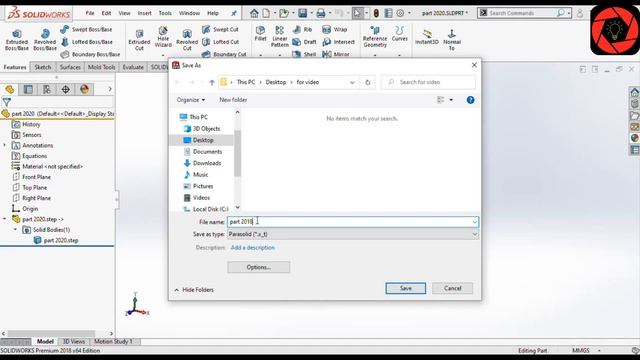
Task: Open the Motion Study 1 tab
Action: (x=113, y=342)
